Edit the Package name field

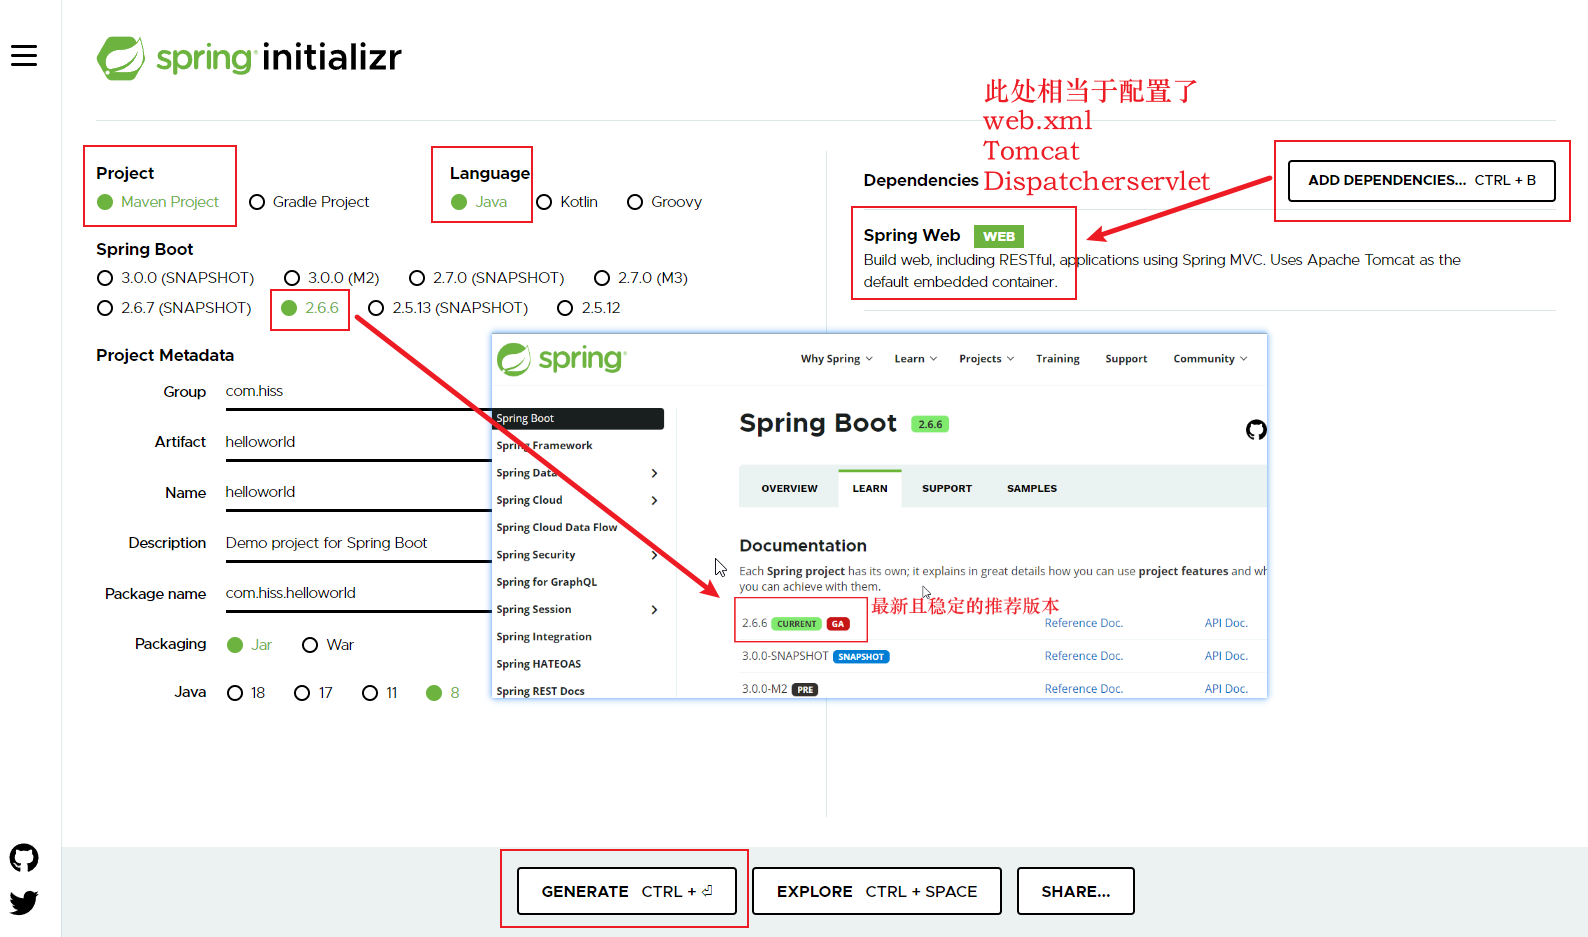[x=358, y=593]
